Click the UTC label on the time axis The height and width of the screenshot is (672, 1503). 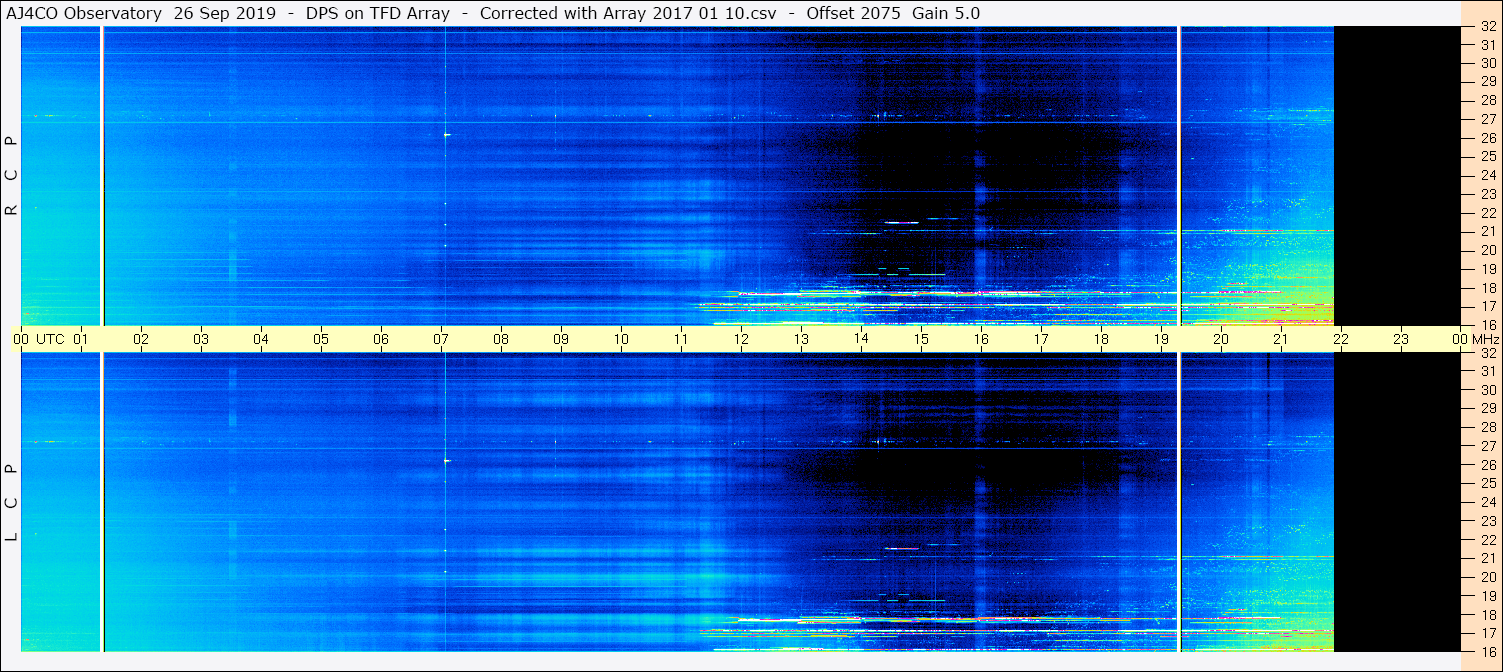point(50,340)
